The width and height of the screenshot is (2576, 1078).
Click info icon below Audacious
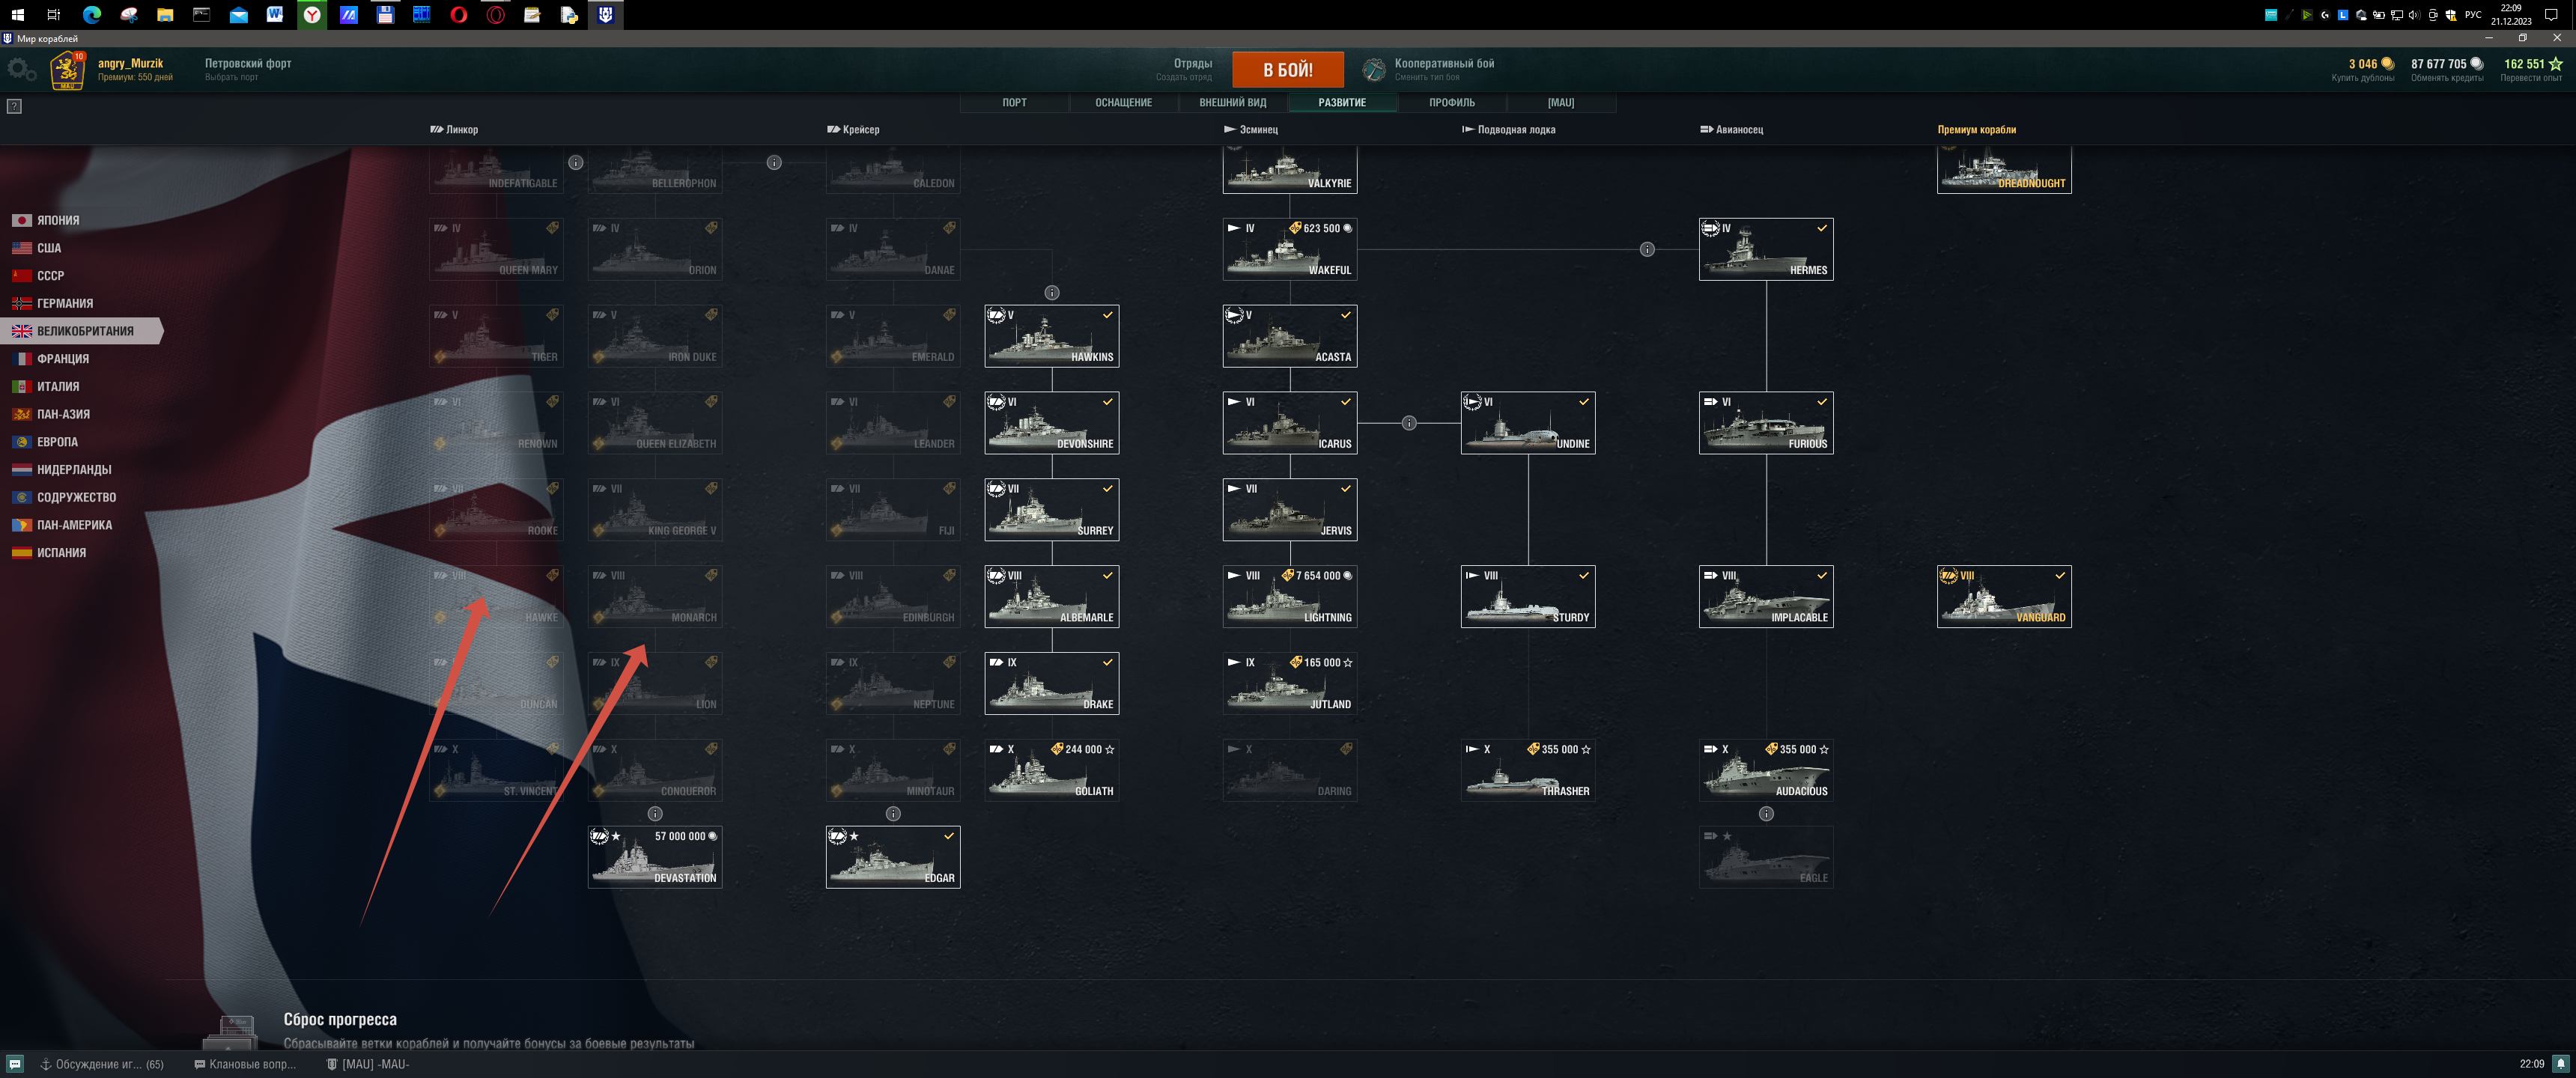click(x=1766, y=814)
